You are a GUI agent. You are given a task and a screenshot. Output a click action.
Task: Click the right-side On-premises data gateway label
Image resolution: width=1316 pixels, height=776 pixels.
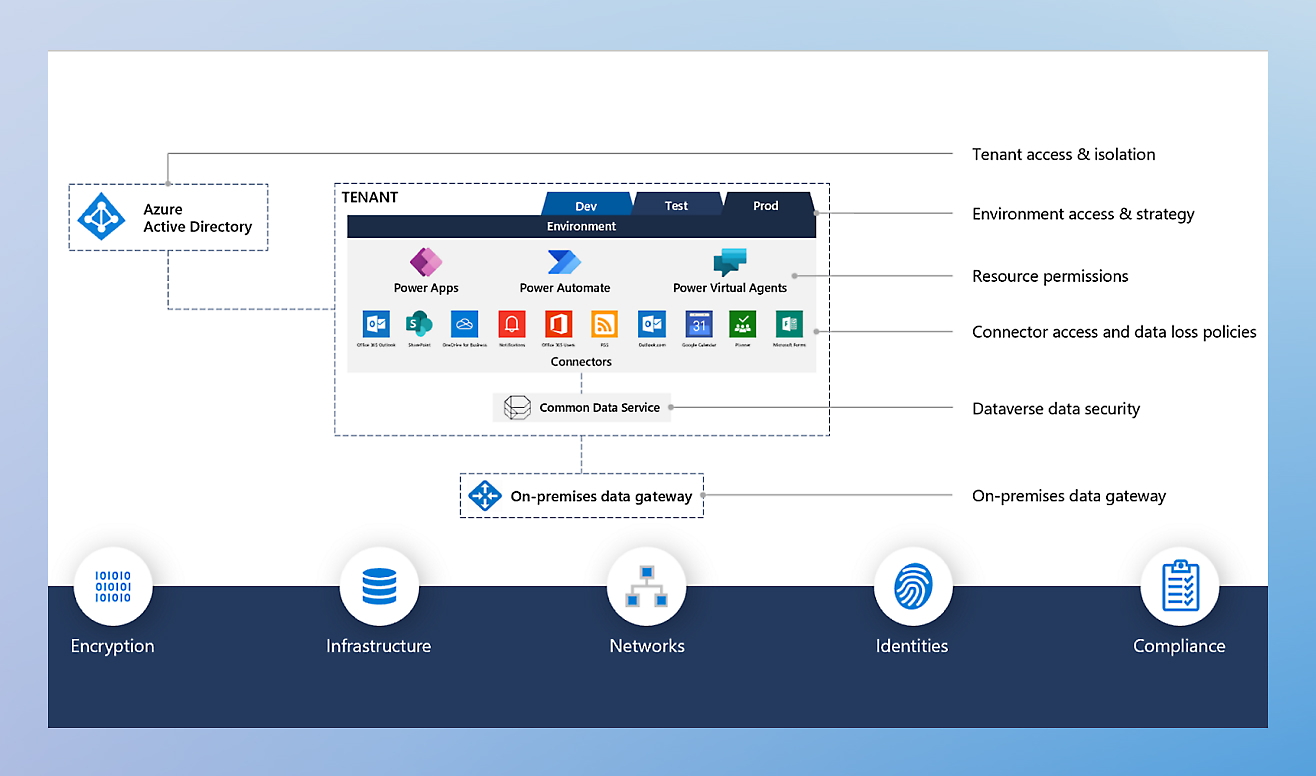point(1069,496)
